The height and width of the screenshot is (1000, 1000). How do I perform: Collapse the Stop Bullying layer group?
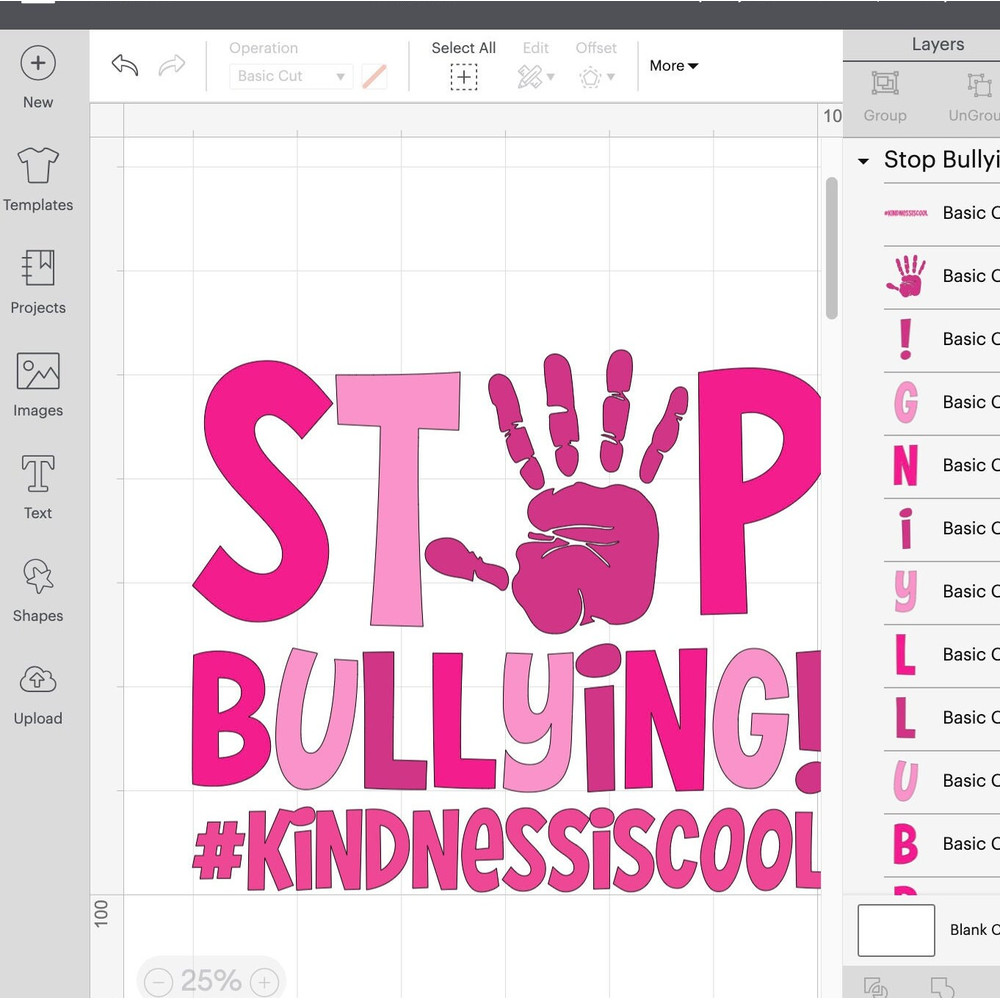tap(863, 160)
